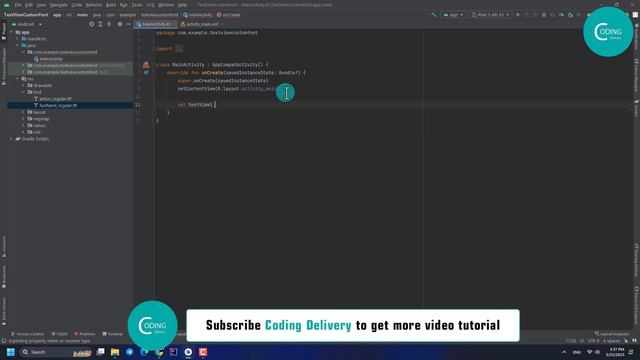This screenshot has width=640, height=360.
Task: Open File Explorer from the taskbar
Action: click(115, 352)
